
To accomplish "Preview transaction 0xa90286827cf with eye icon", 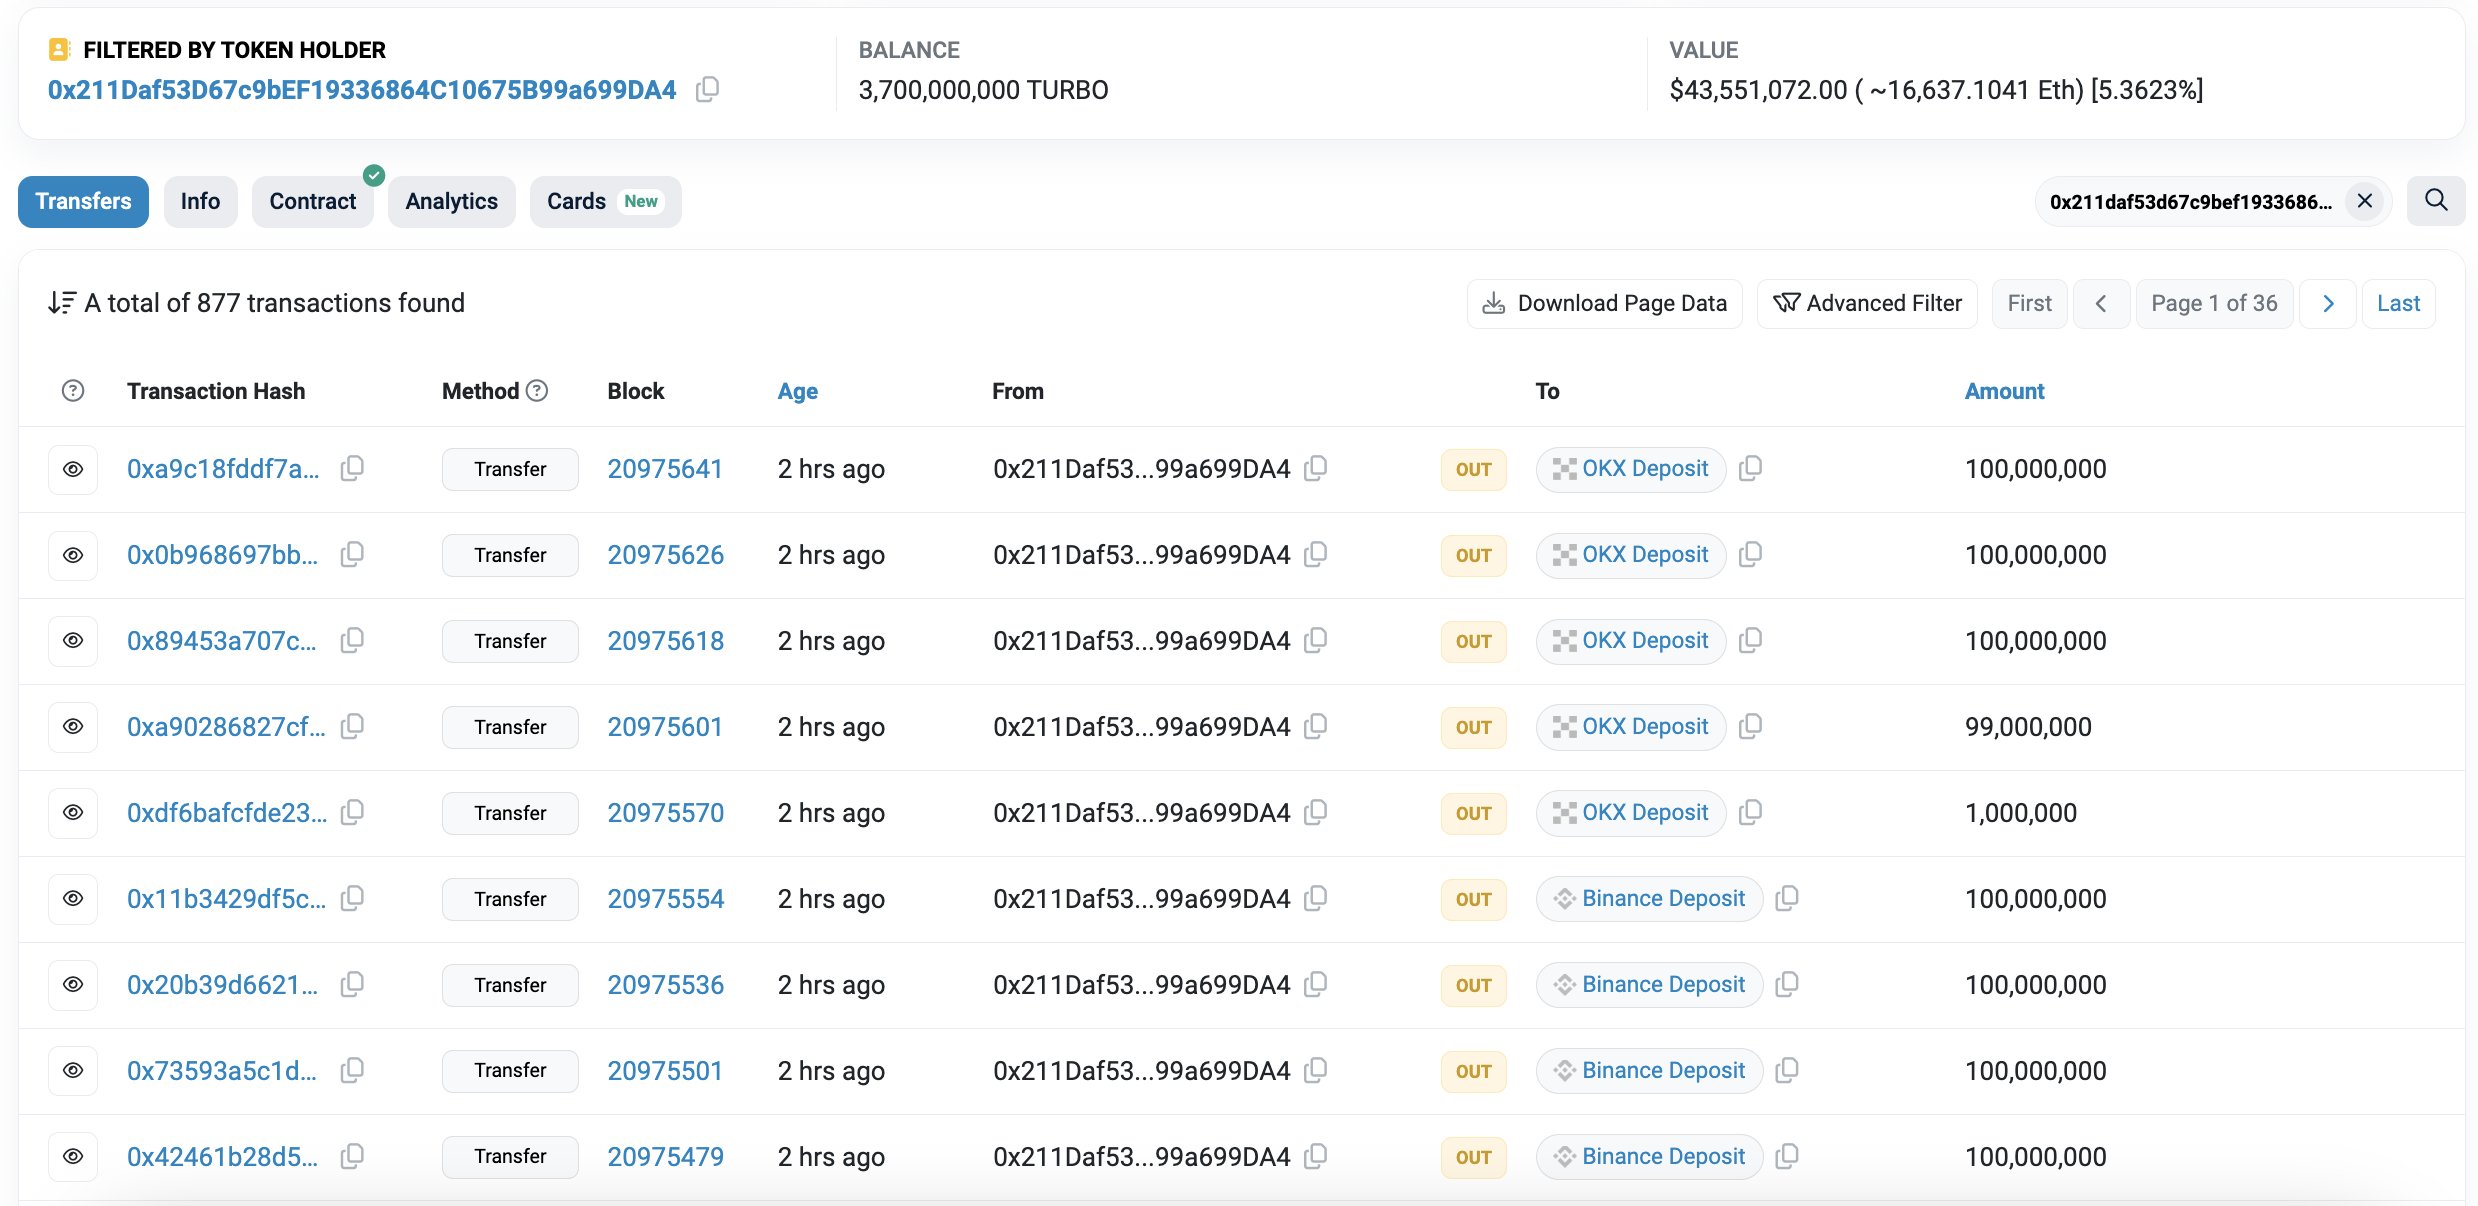I will click(73, 726).
